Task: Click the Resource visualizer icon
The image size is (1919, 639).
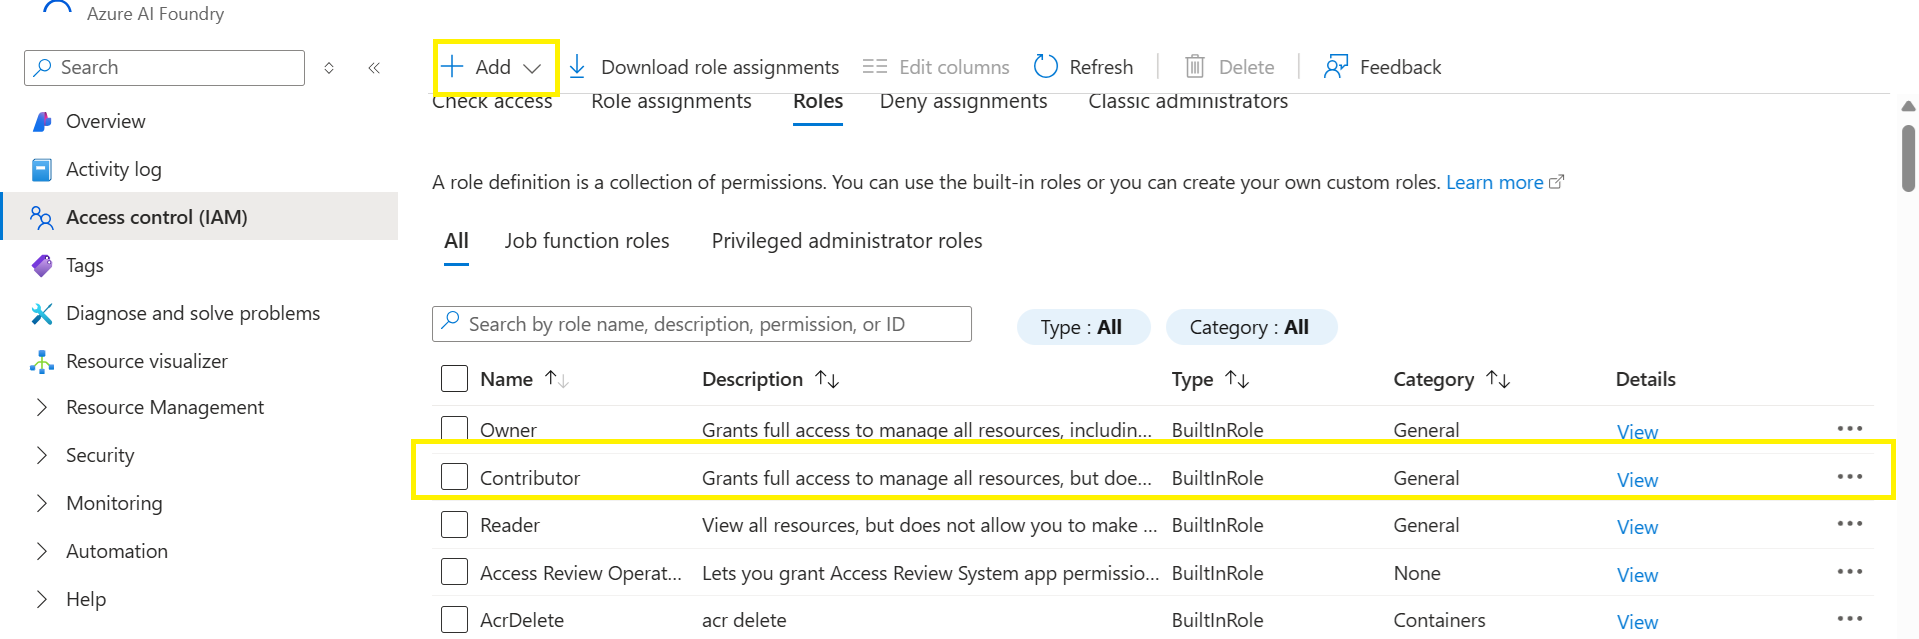Action: click(x=42, y=362)
